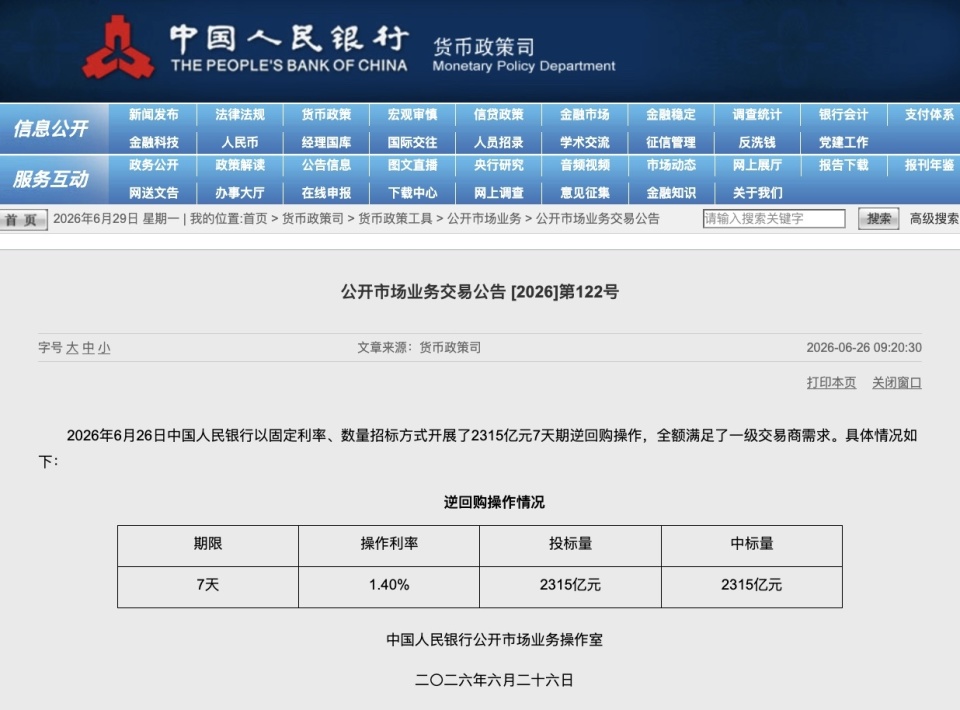Click the 7天 term cell
The height and width of the screenshot is (710, 960).
point(208,586)
